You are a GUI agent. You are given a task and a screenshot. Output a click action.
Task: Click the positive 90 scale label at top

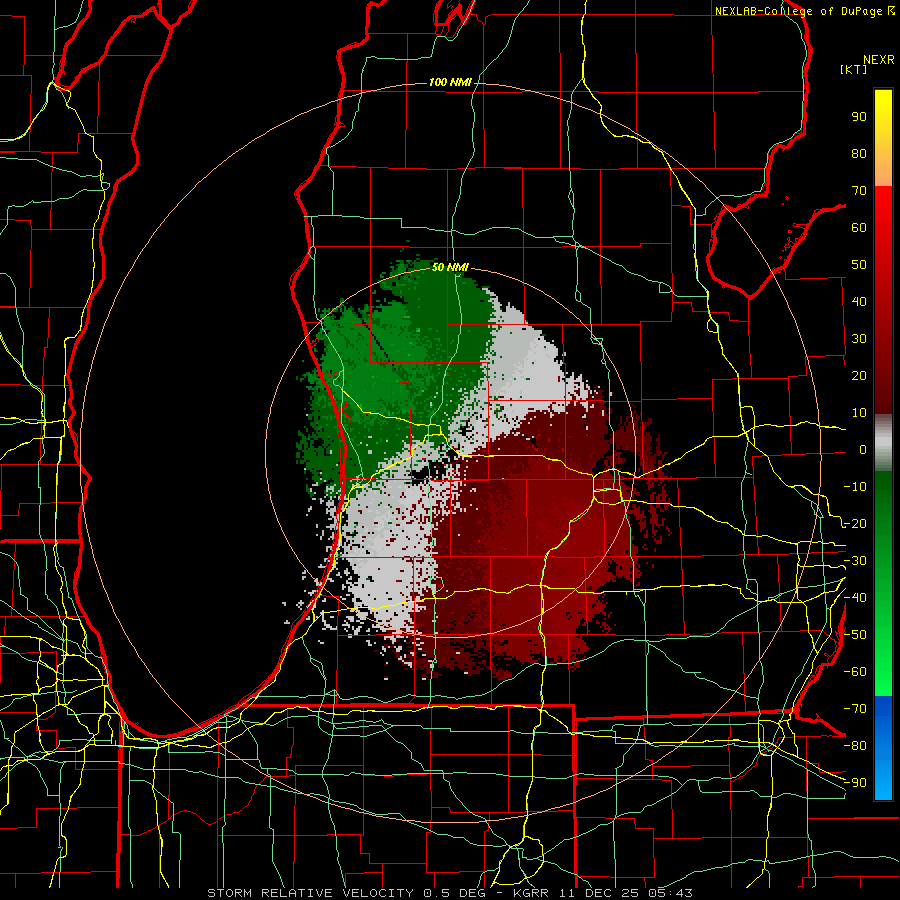[x=859, y=117]
